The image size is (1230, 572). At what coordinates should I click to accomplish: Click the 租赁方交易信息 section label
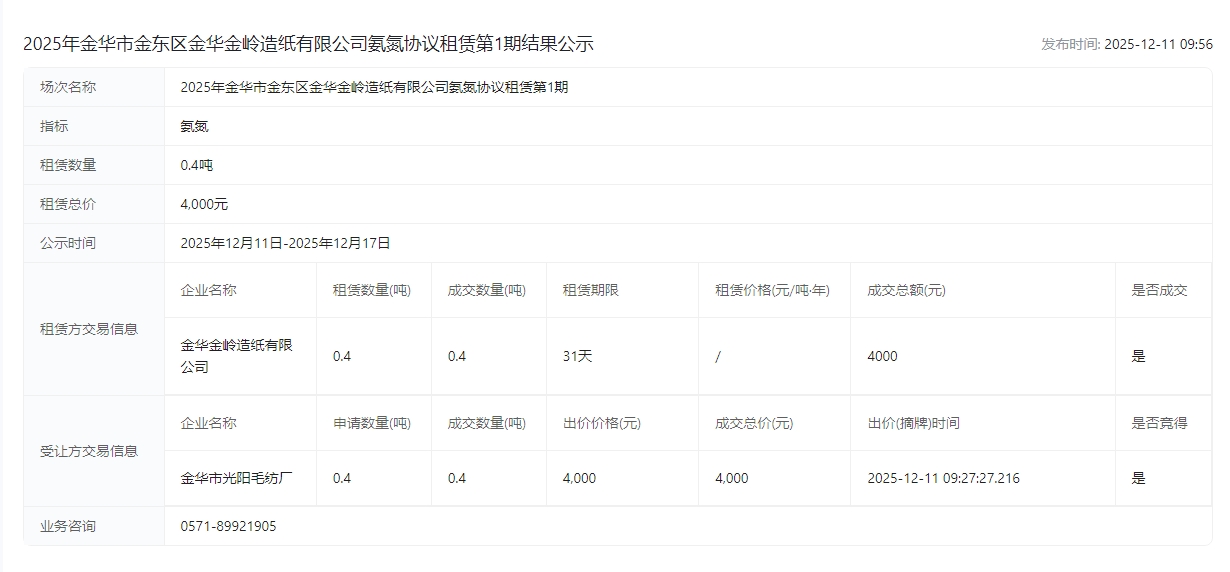pyautogui.click(x=89, y=329)
